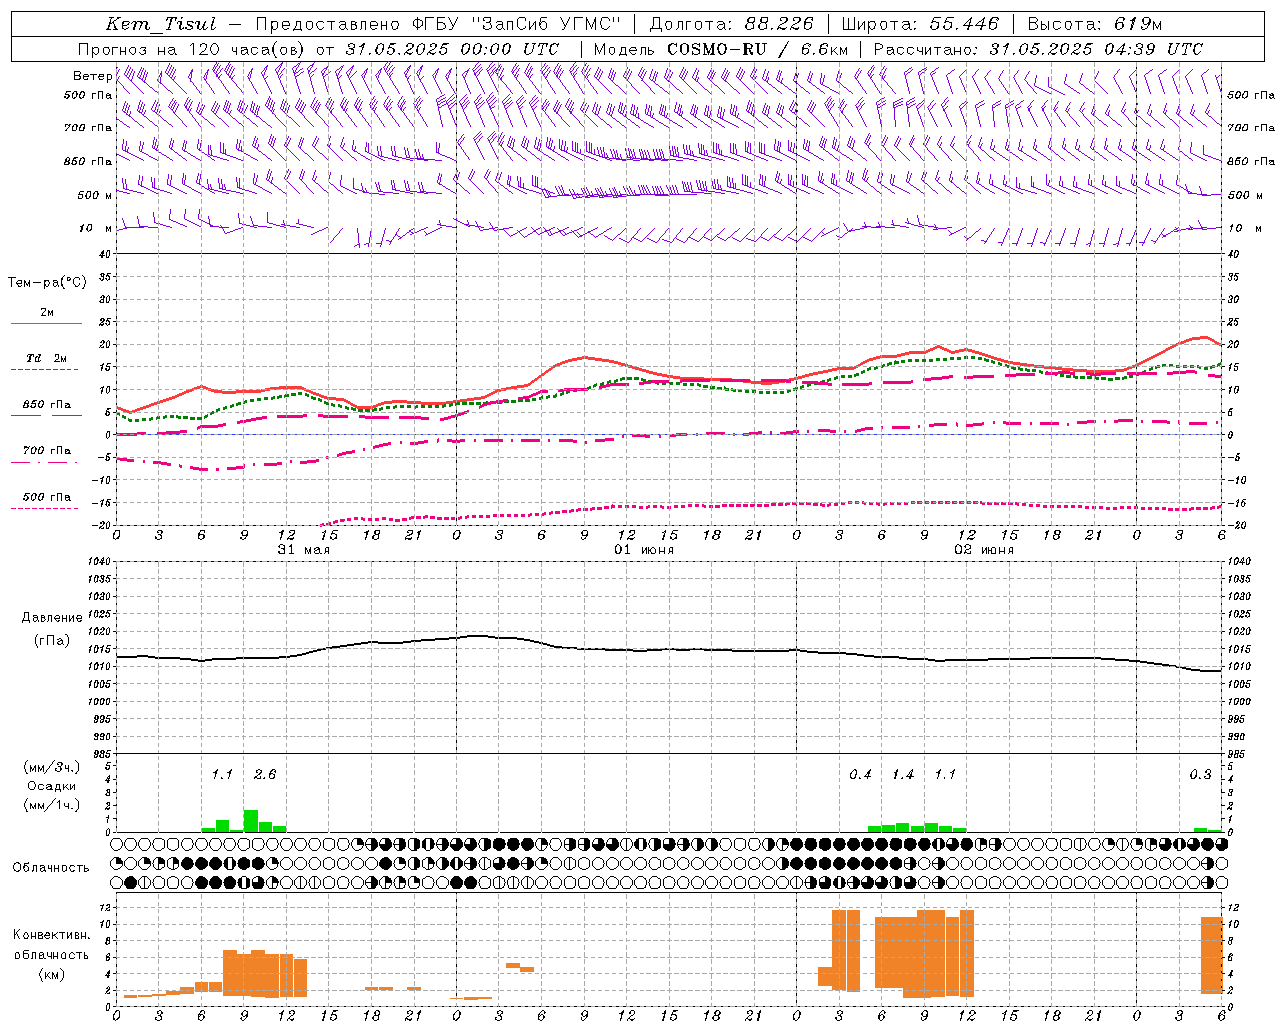This screenshot has height=1024, width=1280.
Task: Click the Давление panel label
Action: (52, 618)
